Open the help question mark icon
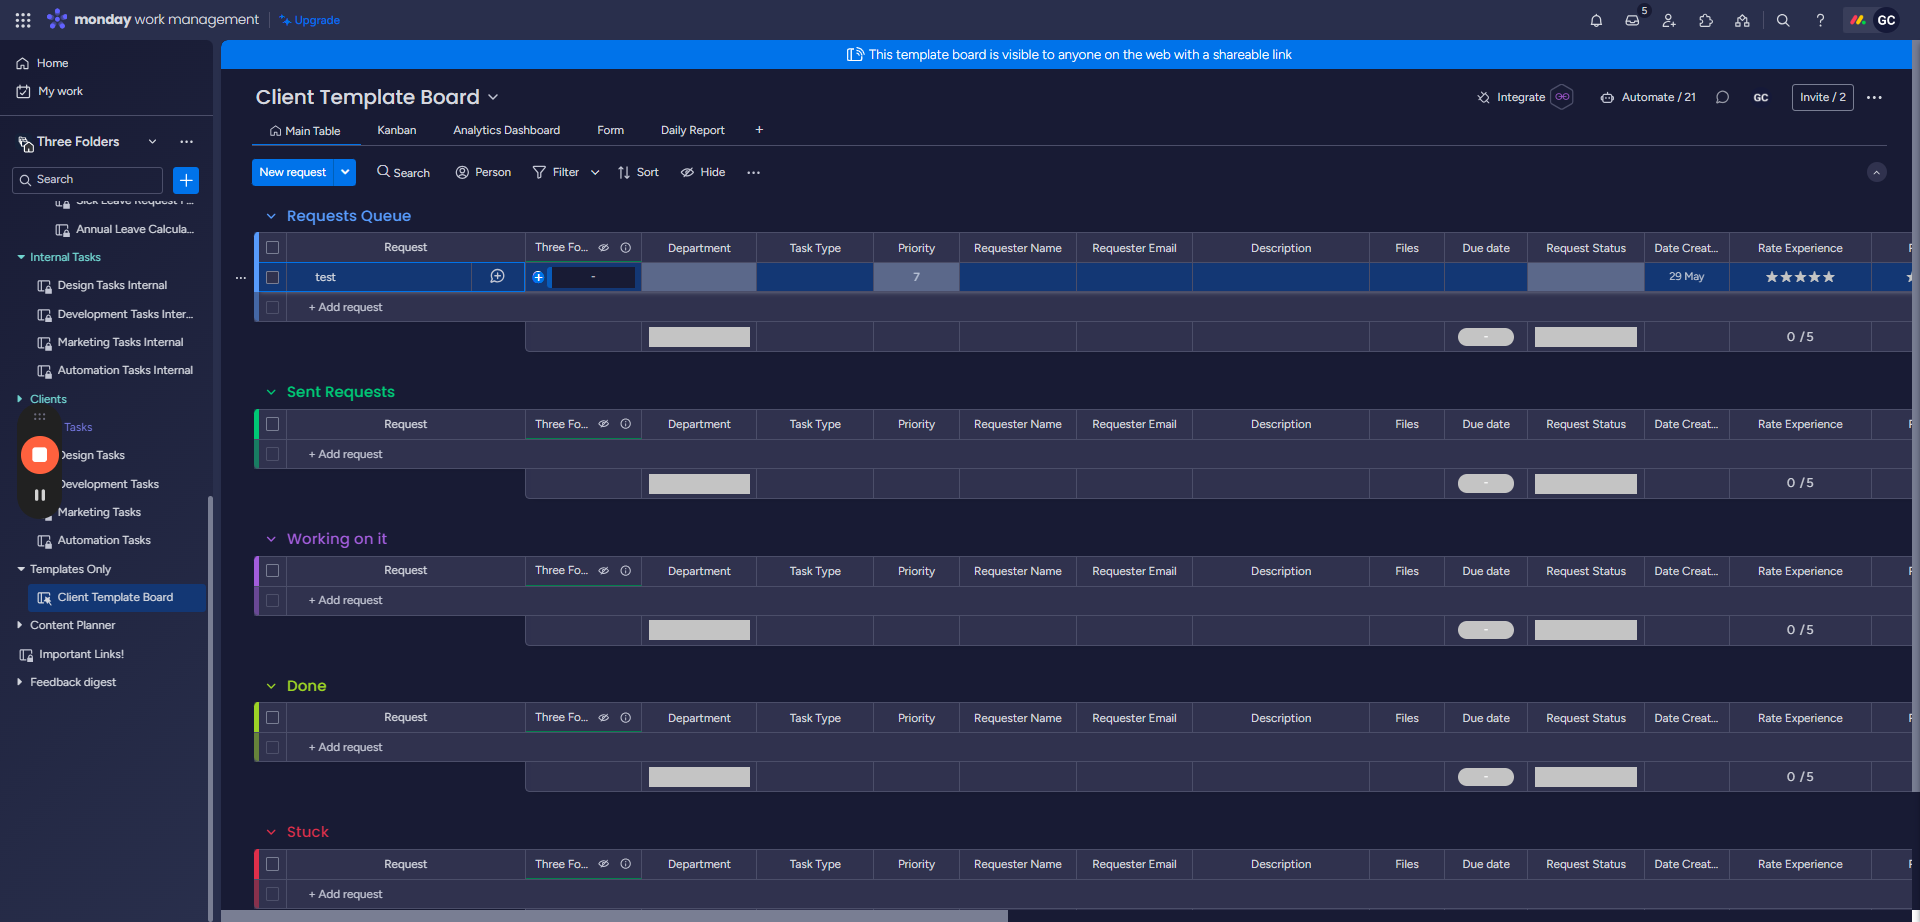 coord(1820,20)
